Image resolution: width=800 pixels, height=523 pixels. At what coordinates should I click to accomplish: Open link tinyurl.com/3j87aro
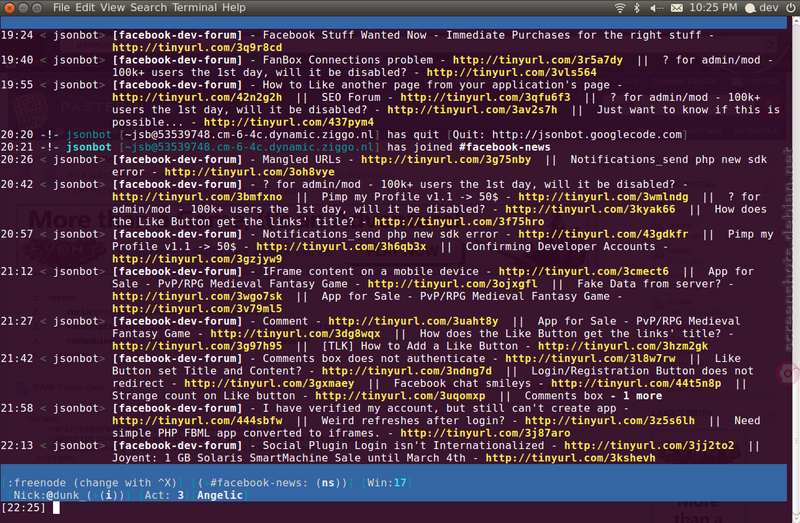[485, 433]
